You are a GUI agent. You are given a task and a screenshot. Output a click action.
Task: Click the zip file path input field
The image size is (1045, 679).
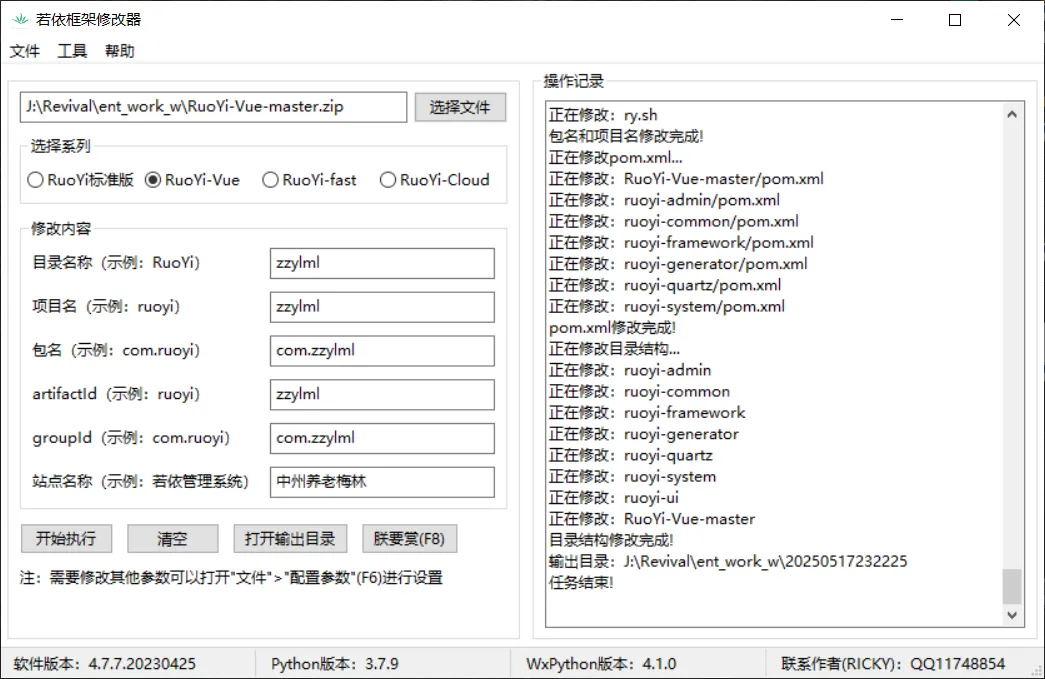(x=213, y=107)
